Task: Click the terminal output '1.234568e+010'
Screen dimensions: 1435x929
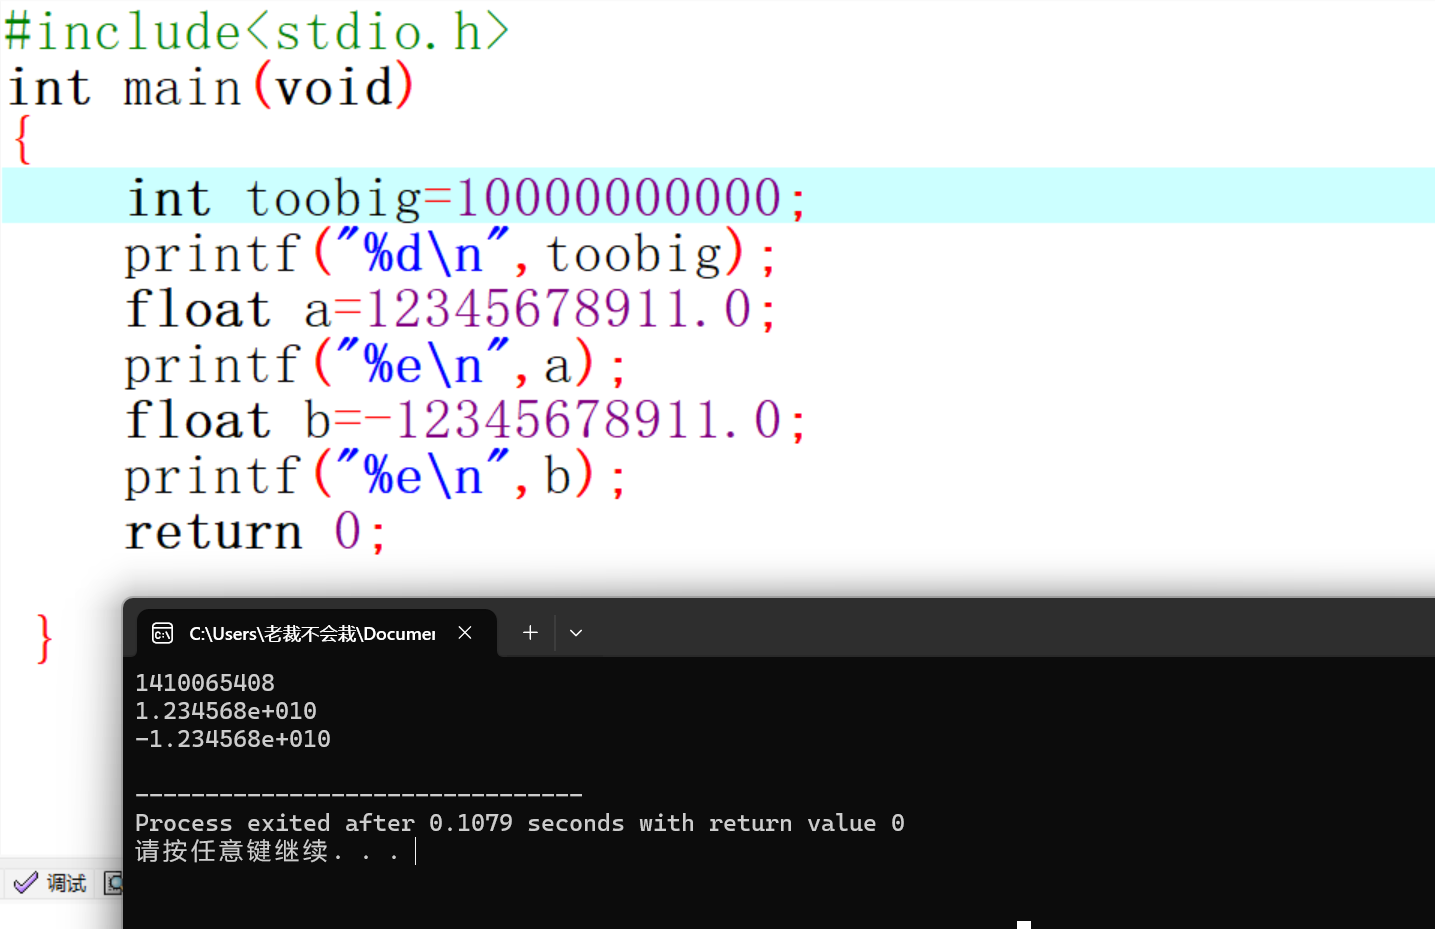Action: 226,711
